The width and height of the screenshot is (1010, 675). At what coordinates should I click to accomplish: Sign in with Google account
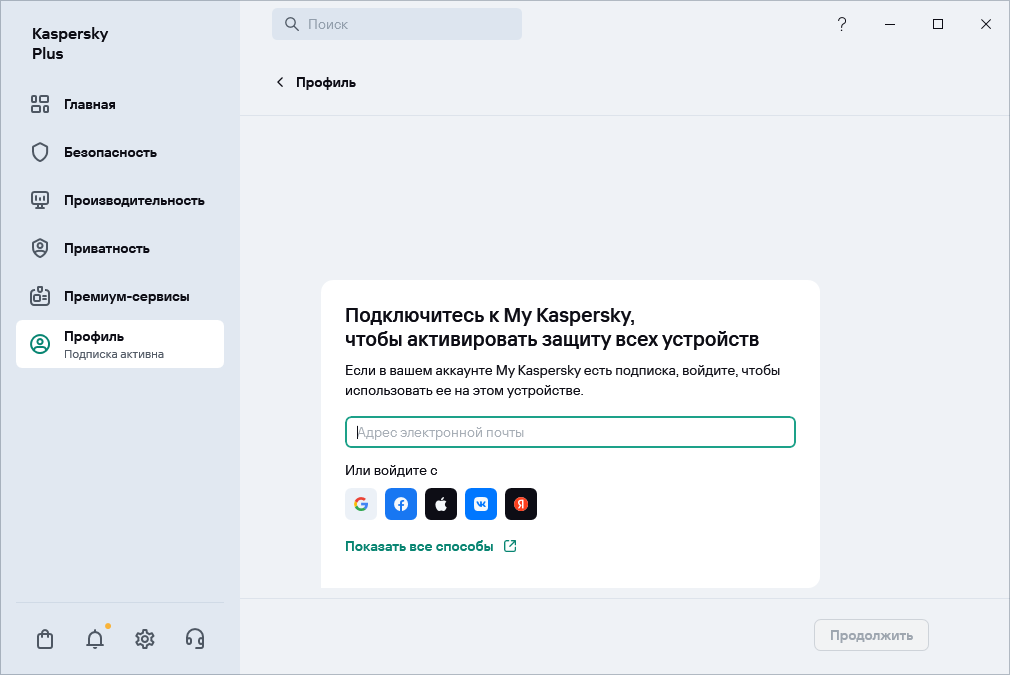click(361, 504)
